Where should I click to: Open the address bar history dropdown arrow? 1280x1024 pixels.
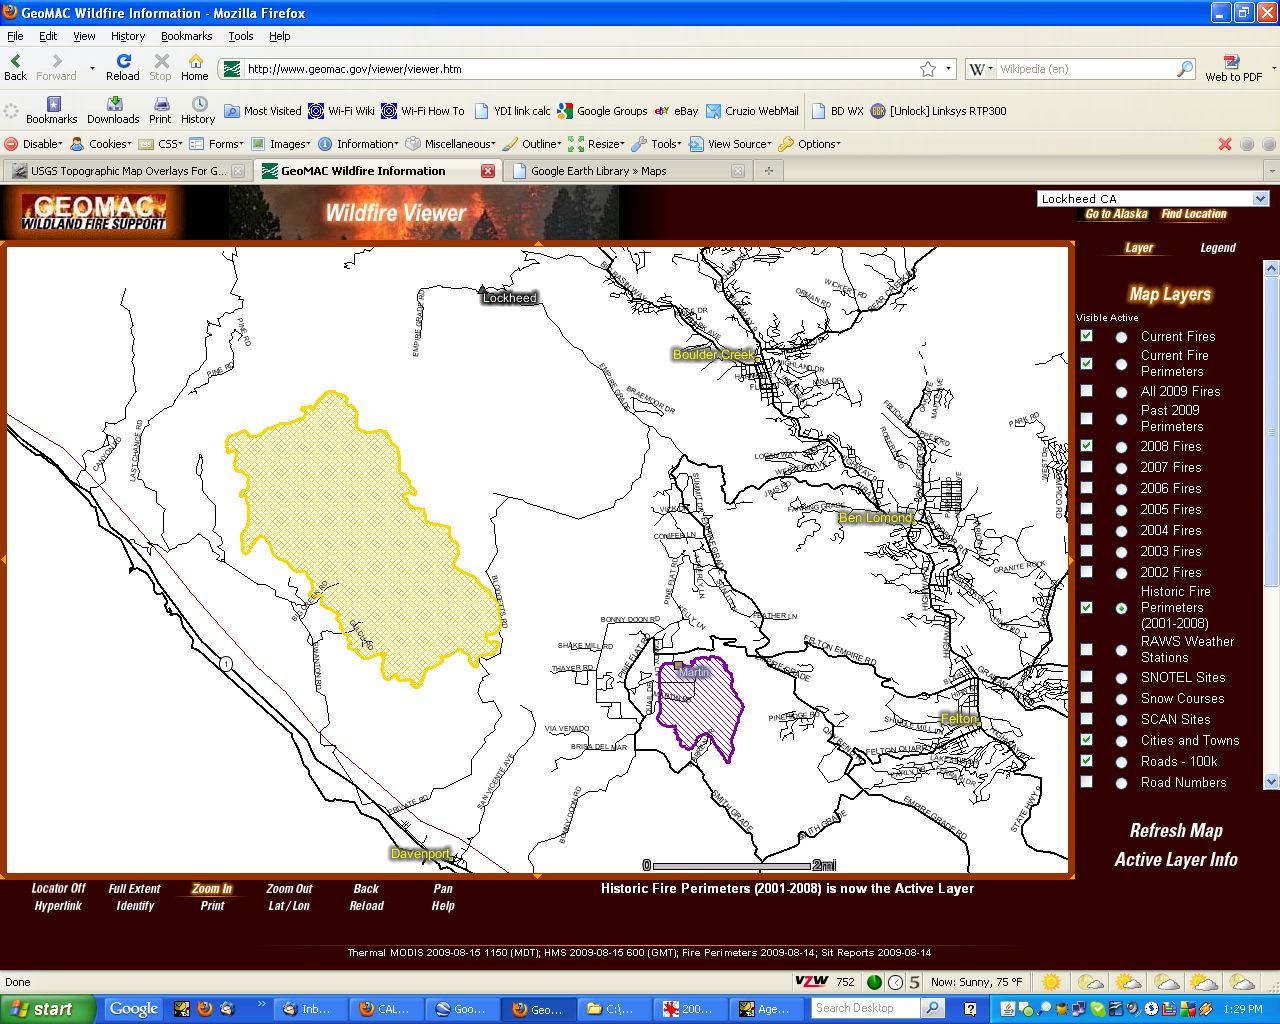tap(949, 69)
